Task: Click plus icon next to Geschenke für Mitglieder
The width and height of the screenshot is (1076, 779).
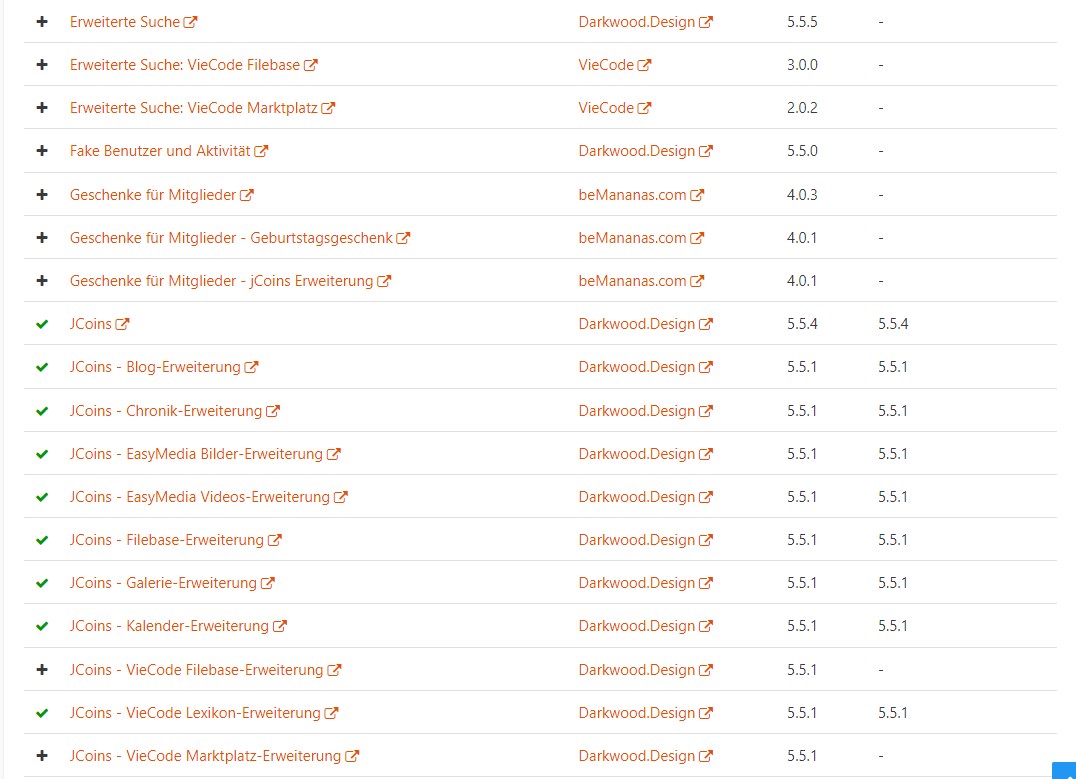Action: 42,195
